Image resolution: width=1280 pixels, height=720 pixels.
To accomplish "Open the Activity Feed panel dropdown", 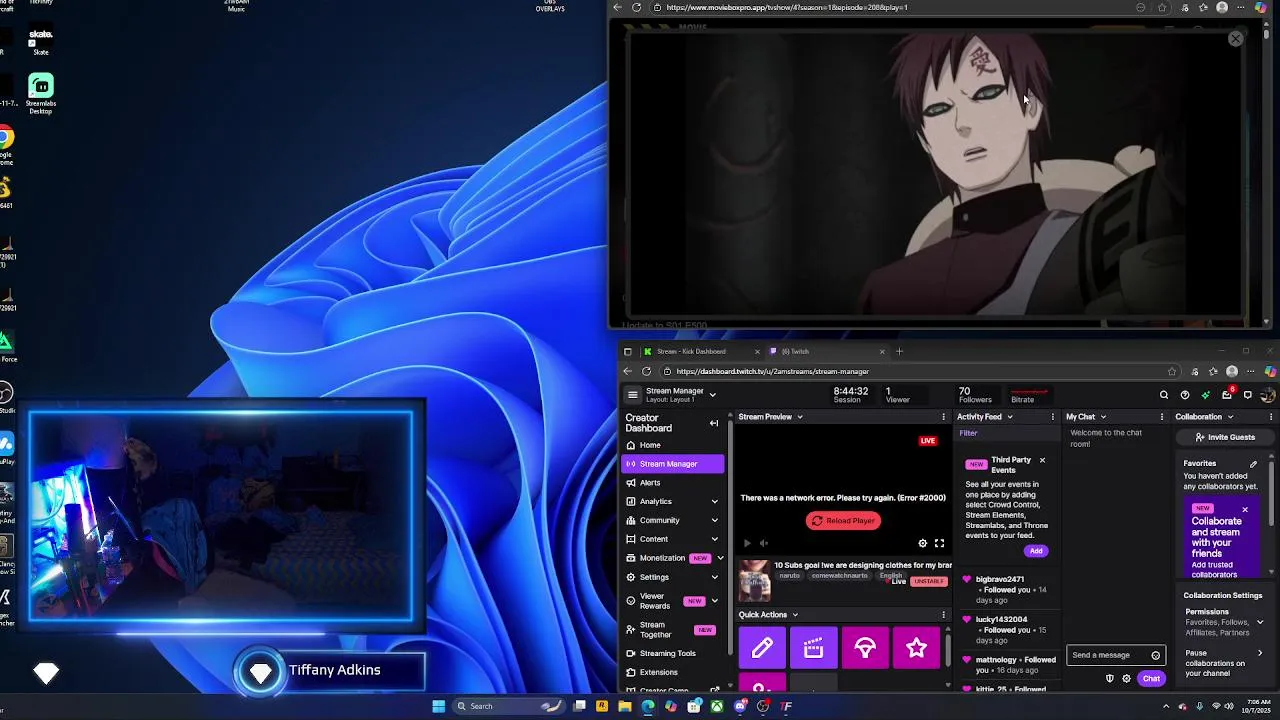I will click(1009, 417).
